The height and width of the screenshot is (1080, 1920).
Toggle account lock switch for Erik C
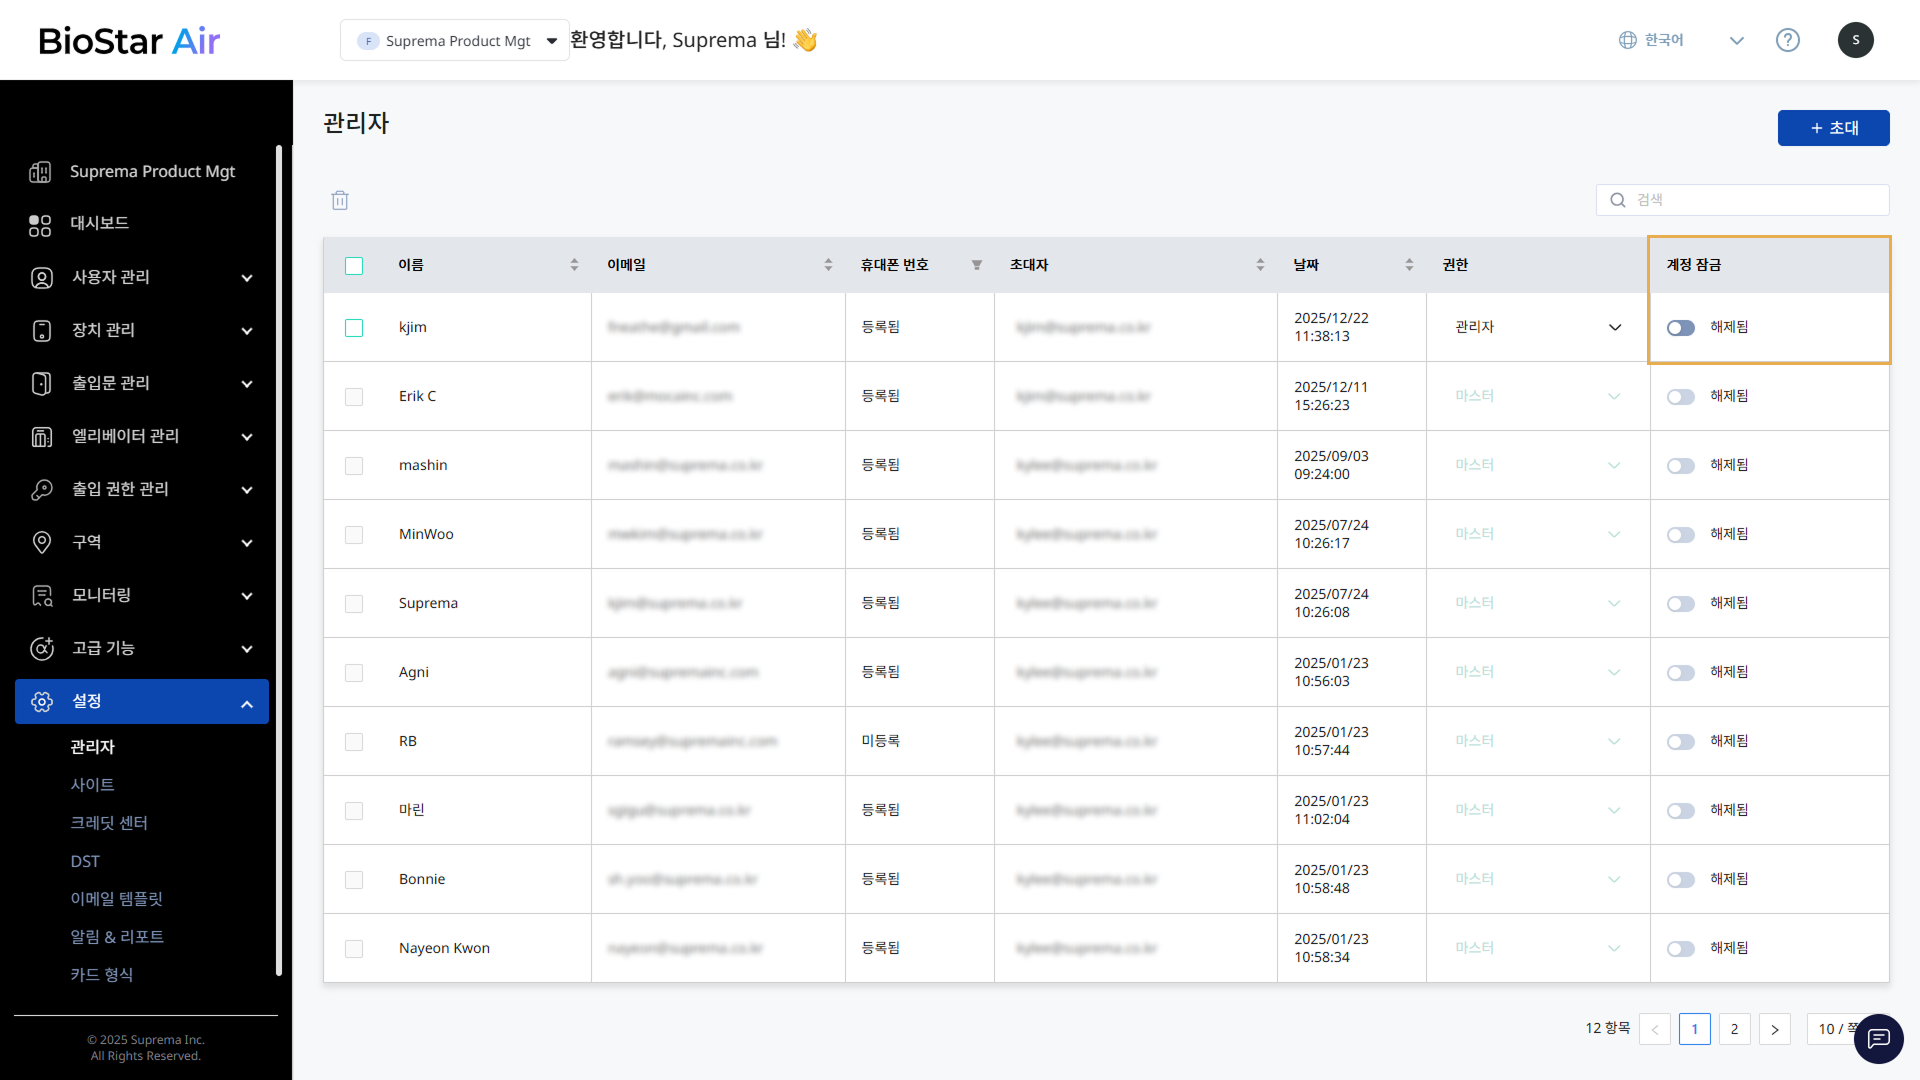1681,397
